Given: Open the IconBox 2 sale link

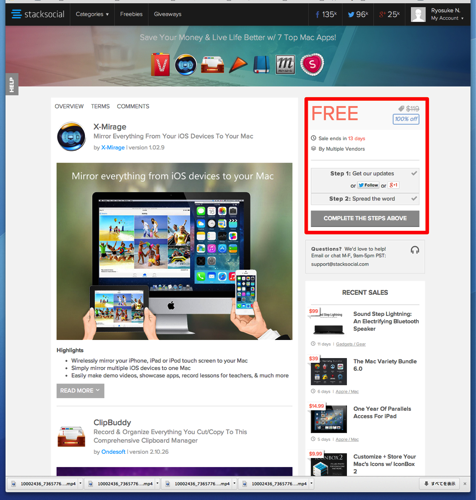Looking at the screenshot, I should (x=384, y=464).
